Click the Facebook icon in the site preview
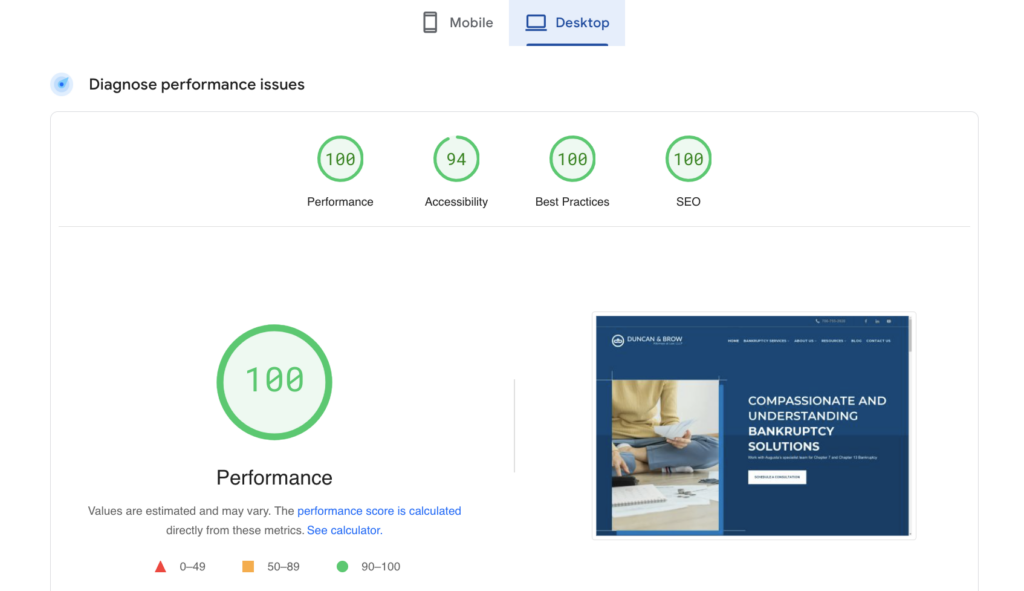 [866, 321]
